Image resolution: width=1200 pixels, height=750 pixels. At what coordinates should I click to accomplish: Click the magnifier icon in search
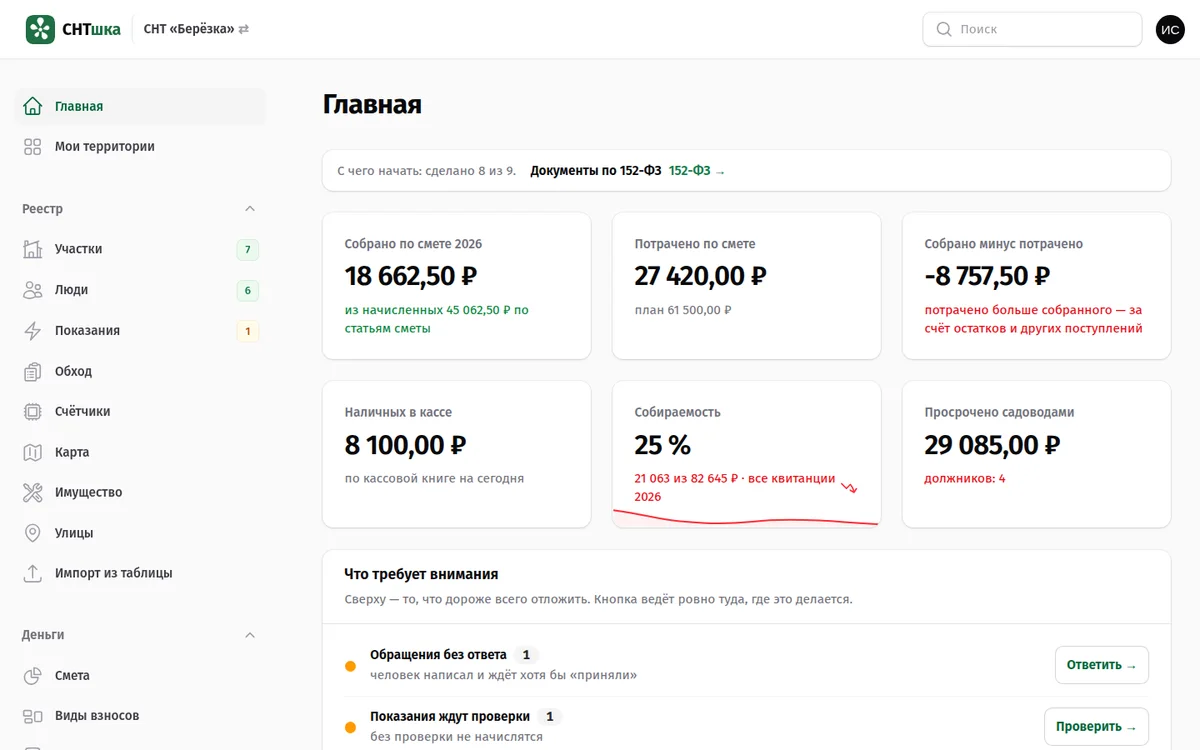(x=943, y=29)
